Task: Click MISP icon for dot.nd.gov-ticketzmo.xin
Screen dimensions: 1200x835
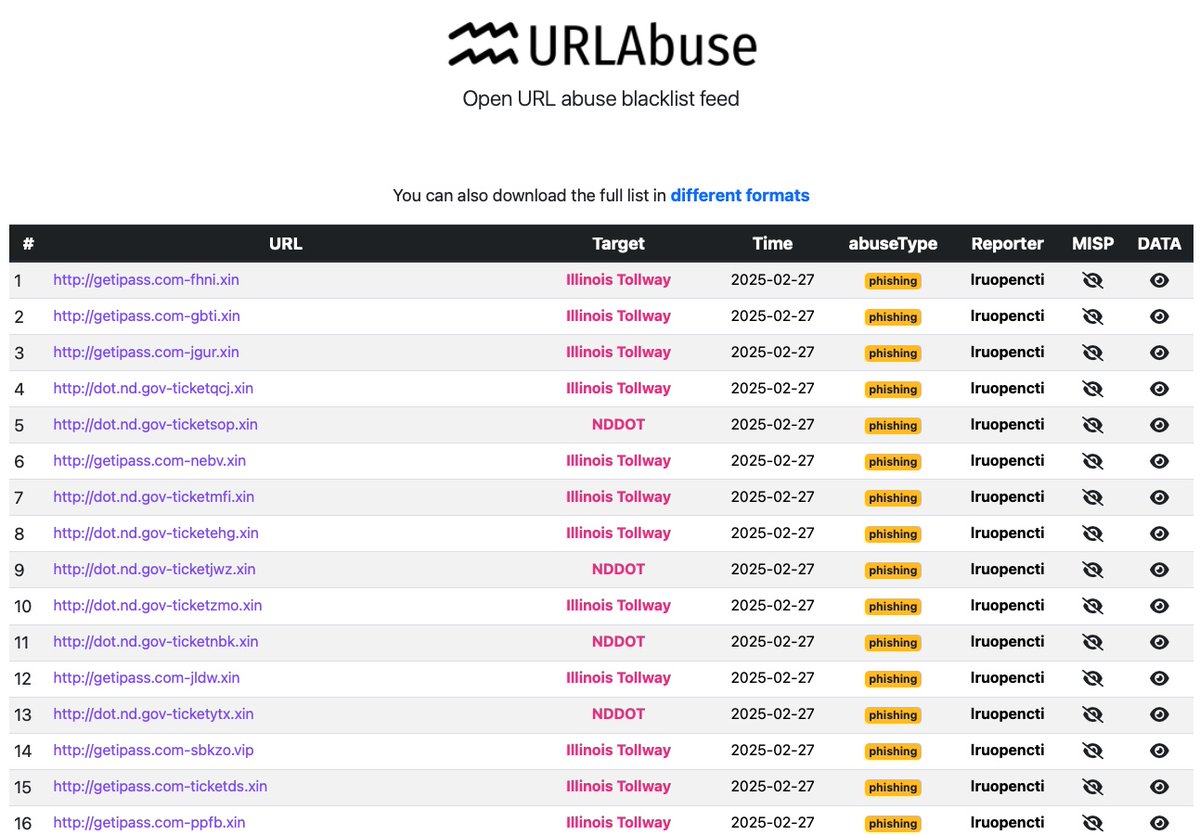Action: click(x=1092, y=606)
